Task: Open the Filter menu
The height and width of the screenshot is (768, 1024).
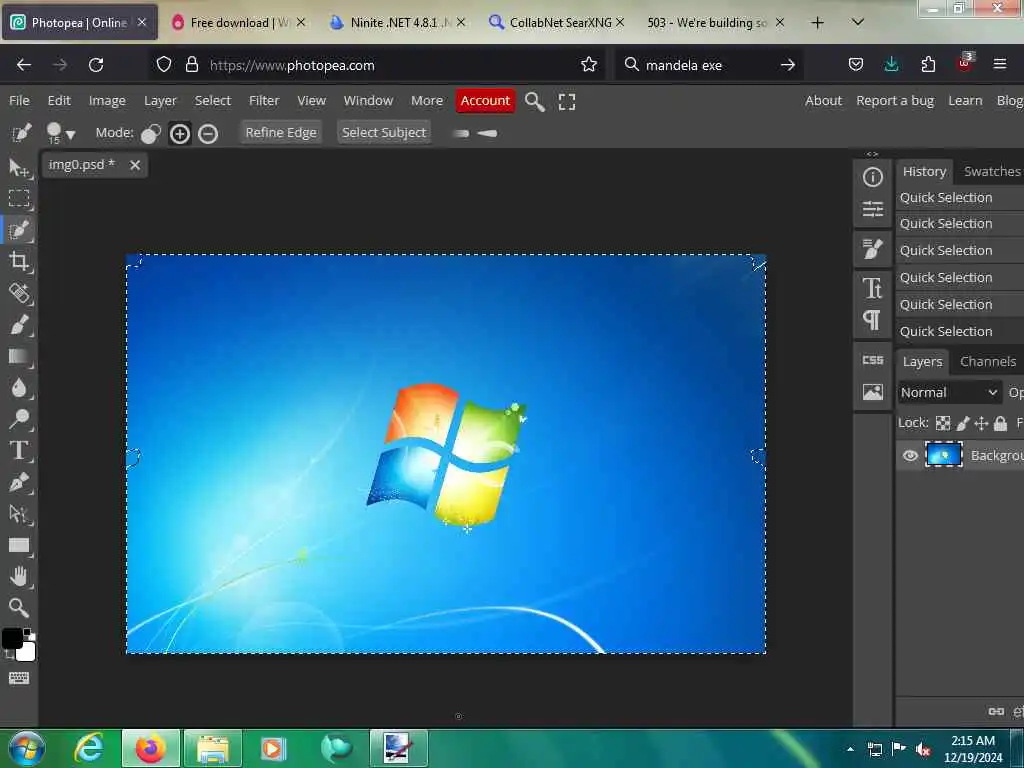Action: point(264,101)
